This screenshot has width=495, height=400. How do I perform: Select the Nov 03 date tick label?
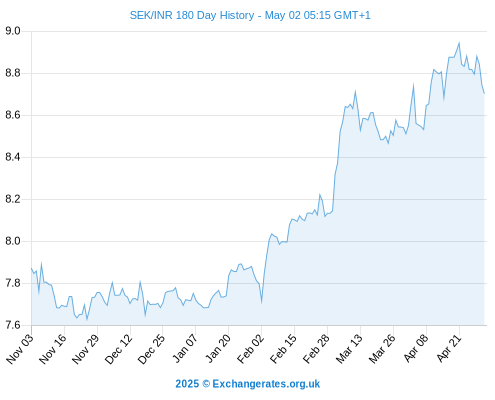[20, 348]
